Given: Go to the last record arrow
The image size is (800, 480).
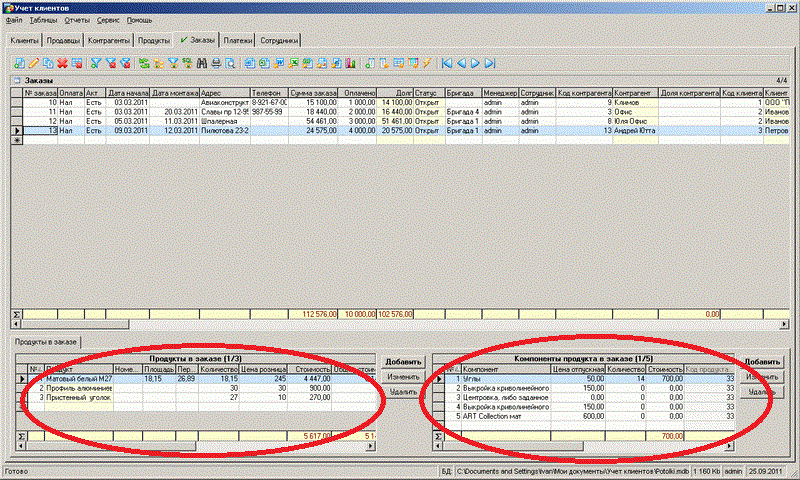Looking at the screenshot, I should (x=489, y=63).
